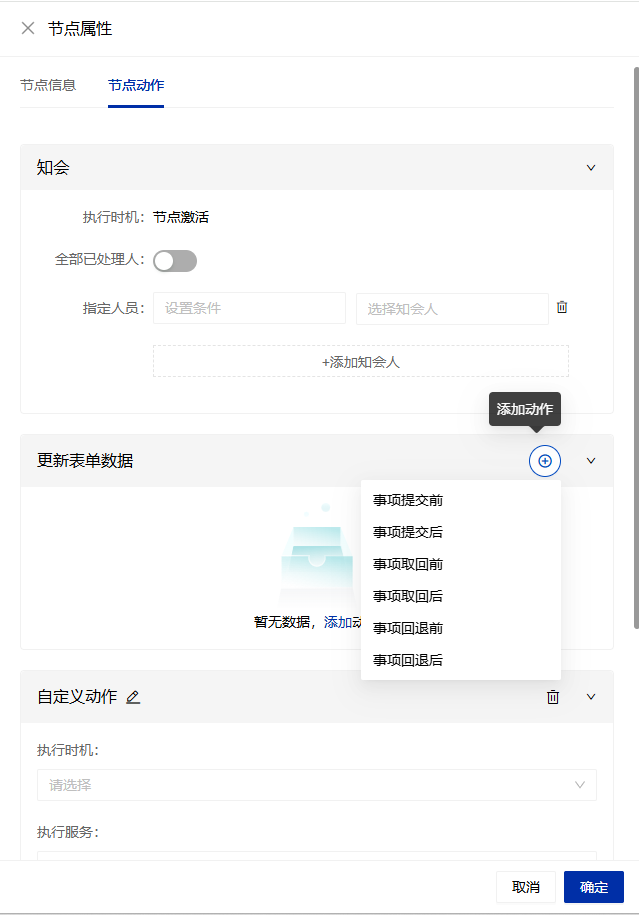Collapse the 知会 section
Viewport: 639px width, 915px height.
click(x=590, y=168)
